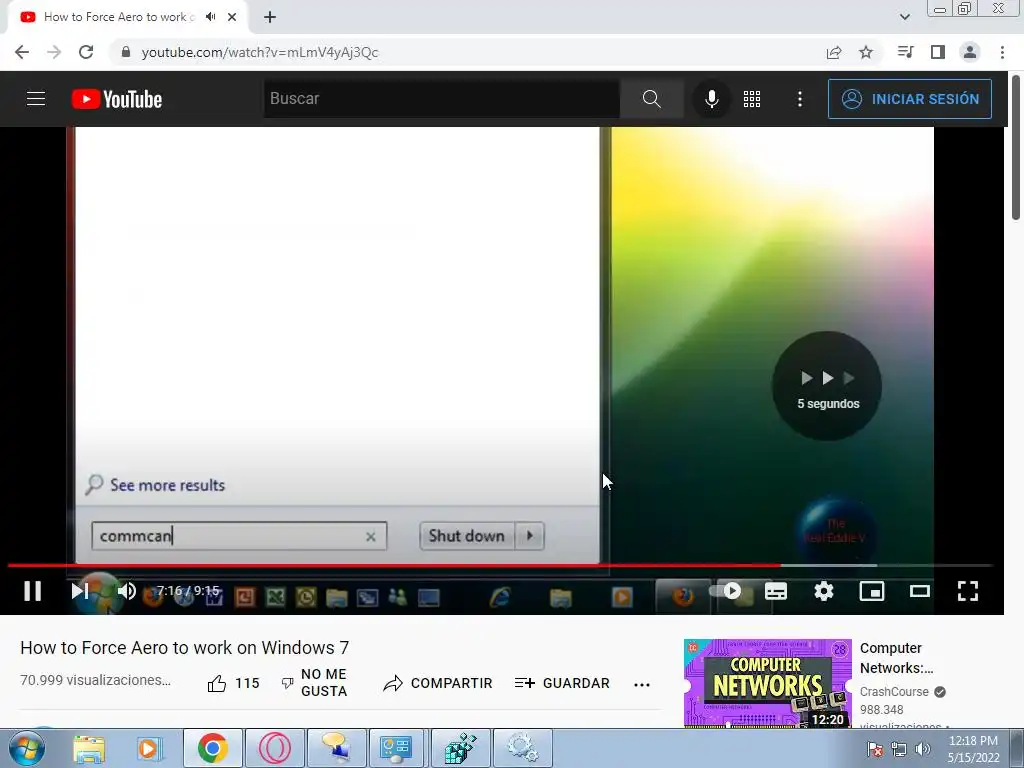
Task: Seek on the red video progress bar
Action: point(394,565)
